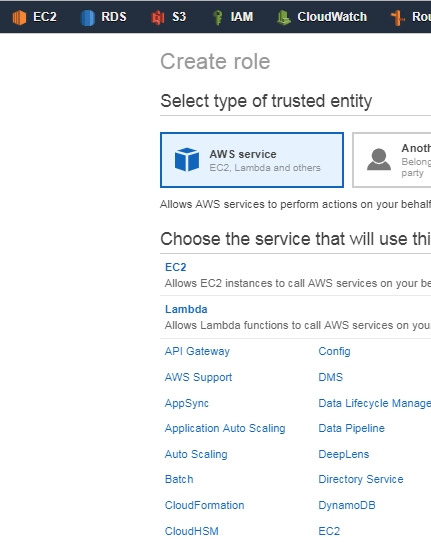Select the Another AWS account entity card

click(392, 160)
